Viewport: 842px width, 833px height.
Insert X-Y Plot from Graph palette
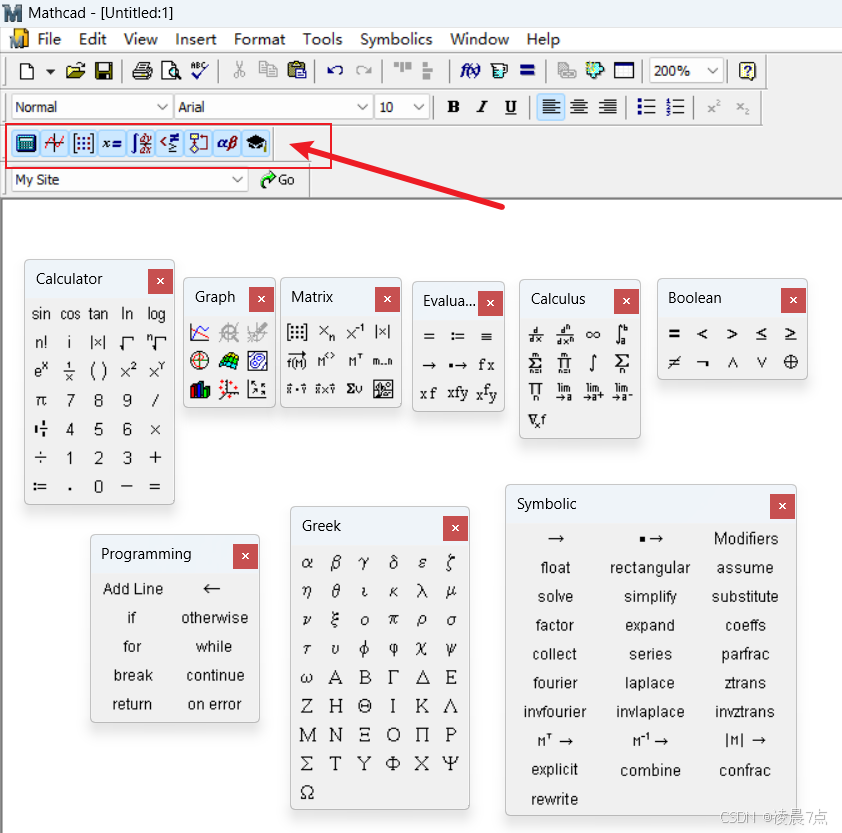tap(200, 332)
